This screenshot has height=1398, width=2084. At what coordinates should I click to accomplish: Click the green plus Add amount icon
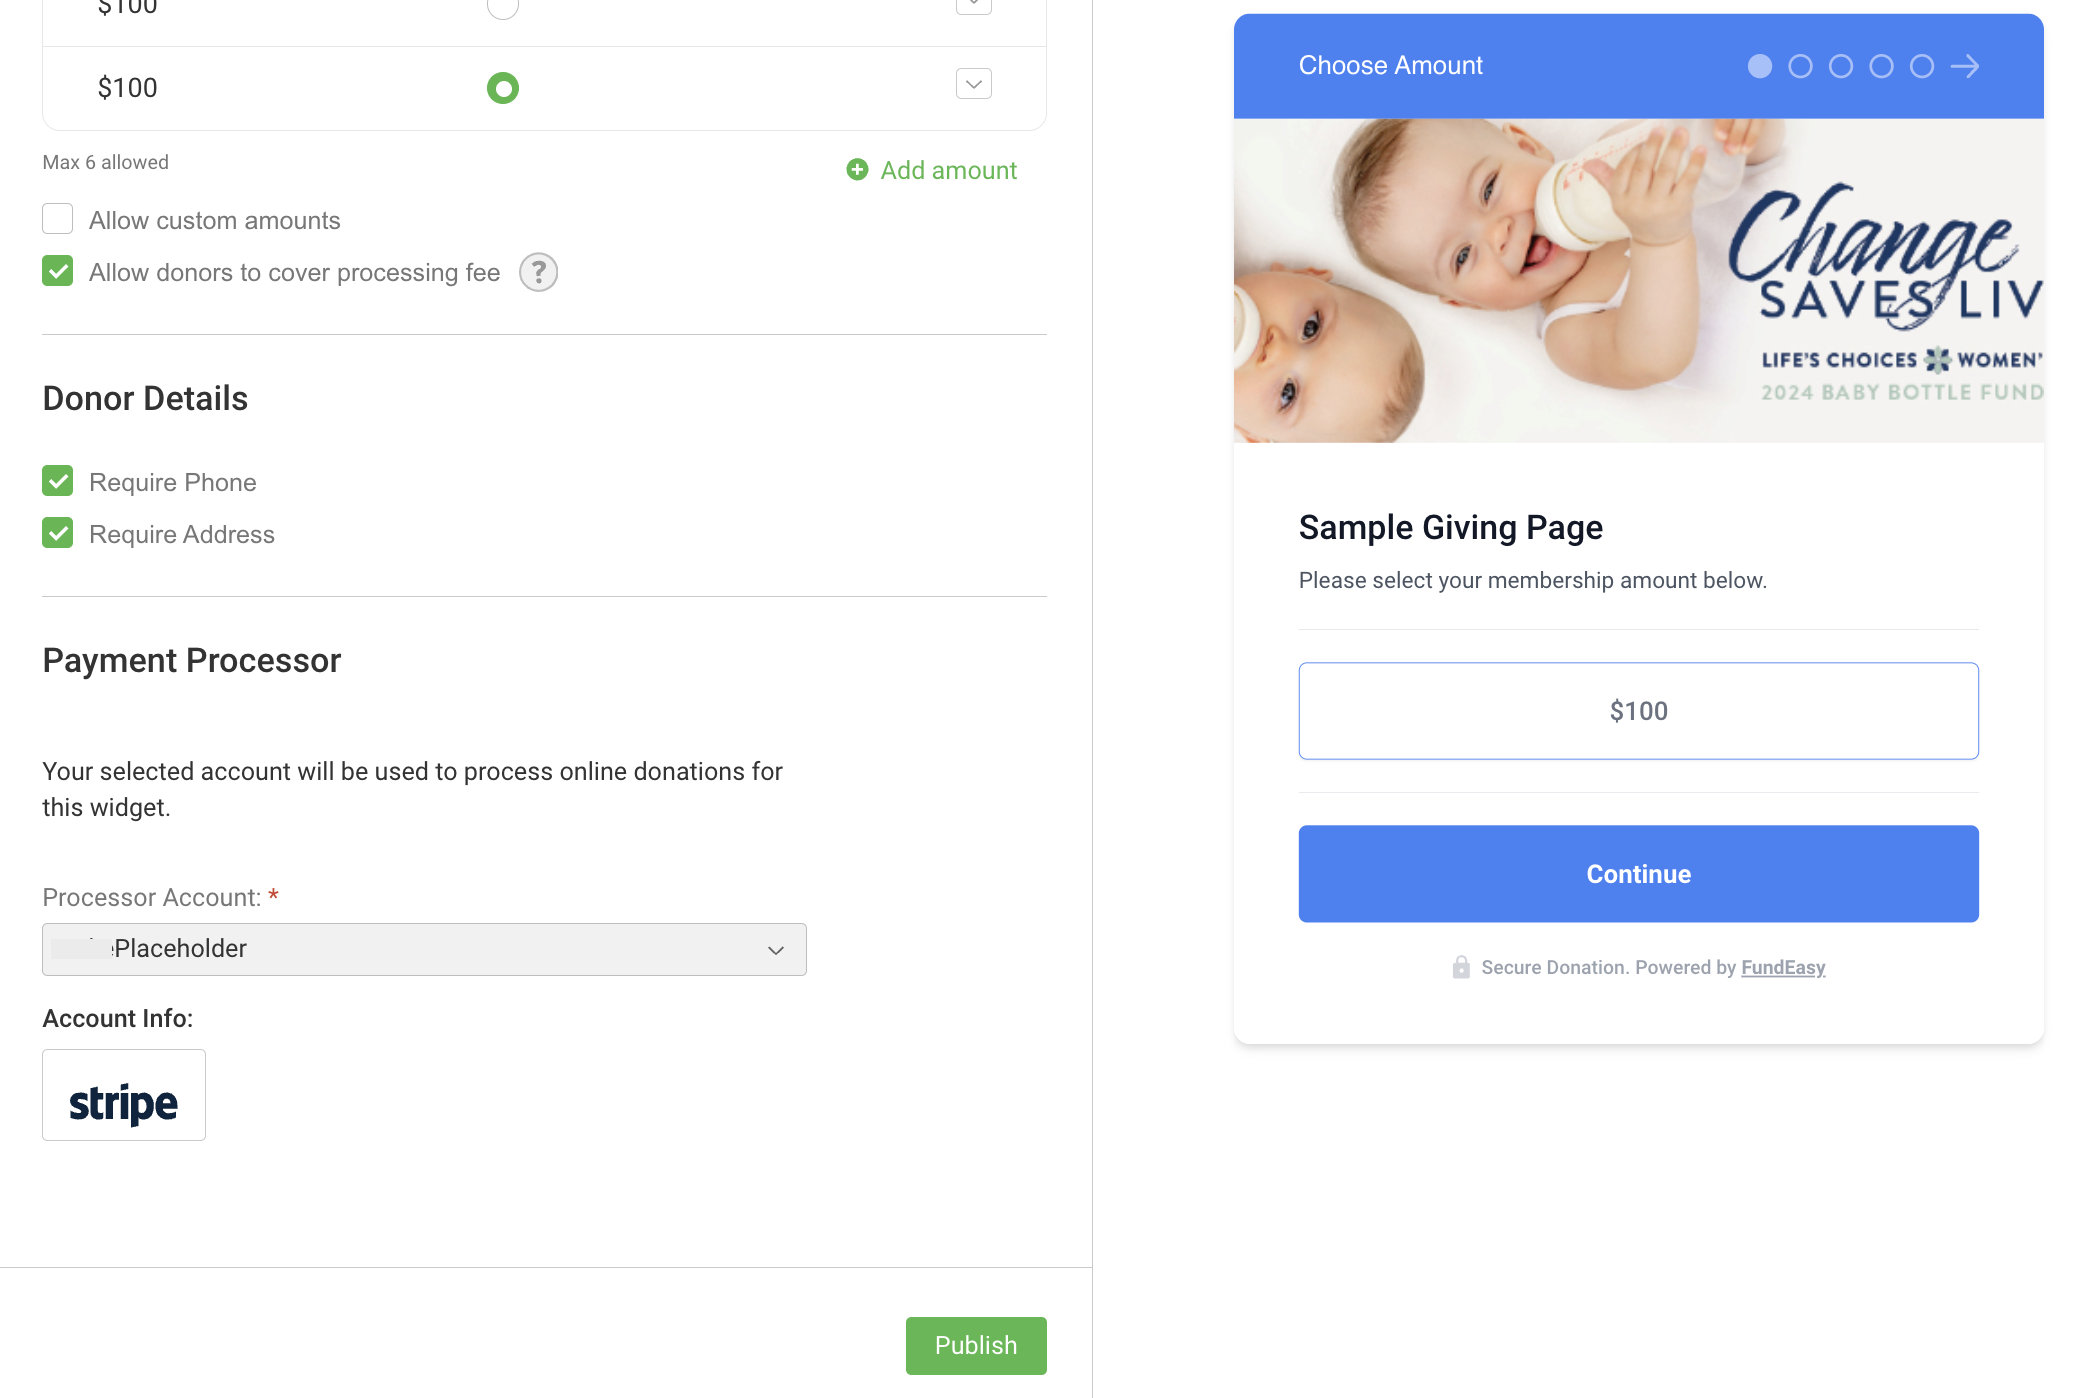pos(857,170)
